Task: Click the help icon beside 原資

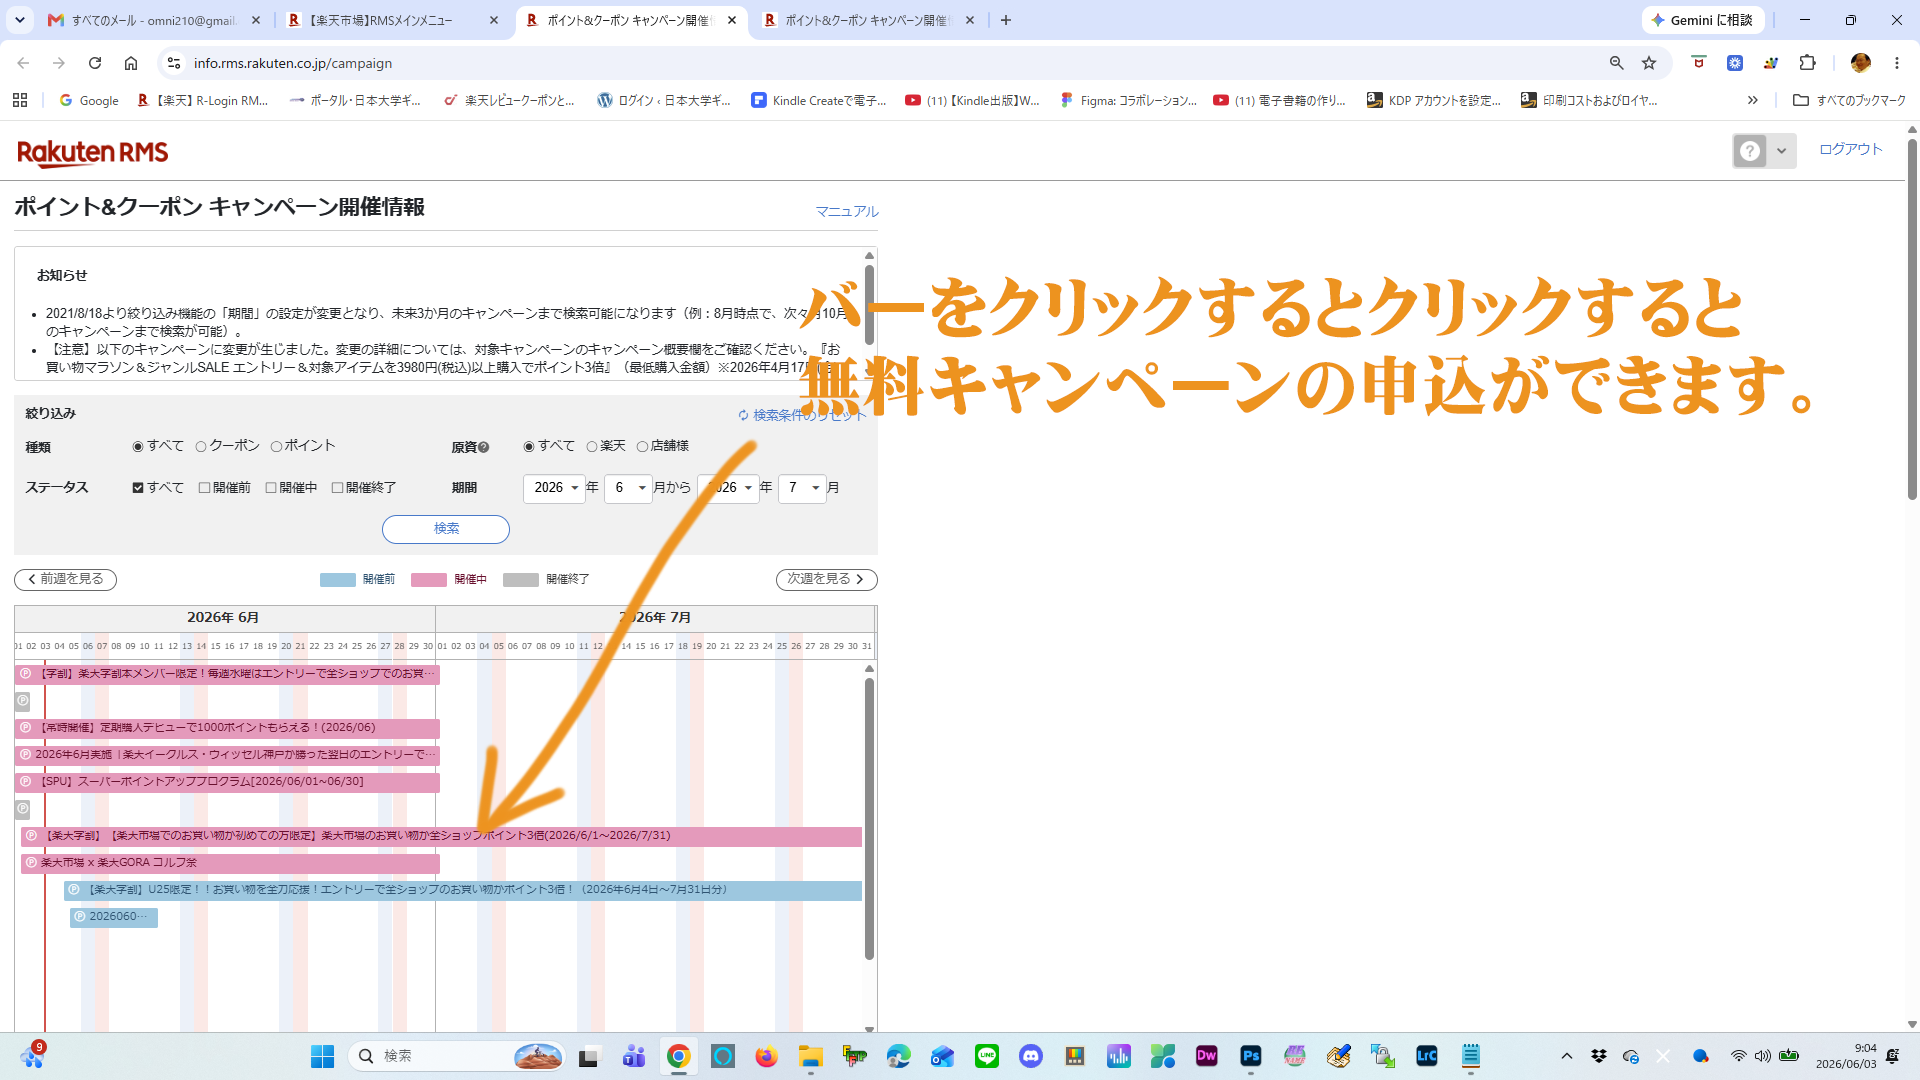Action: pyautogui.click(x=484, y=447)
